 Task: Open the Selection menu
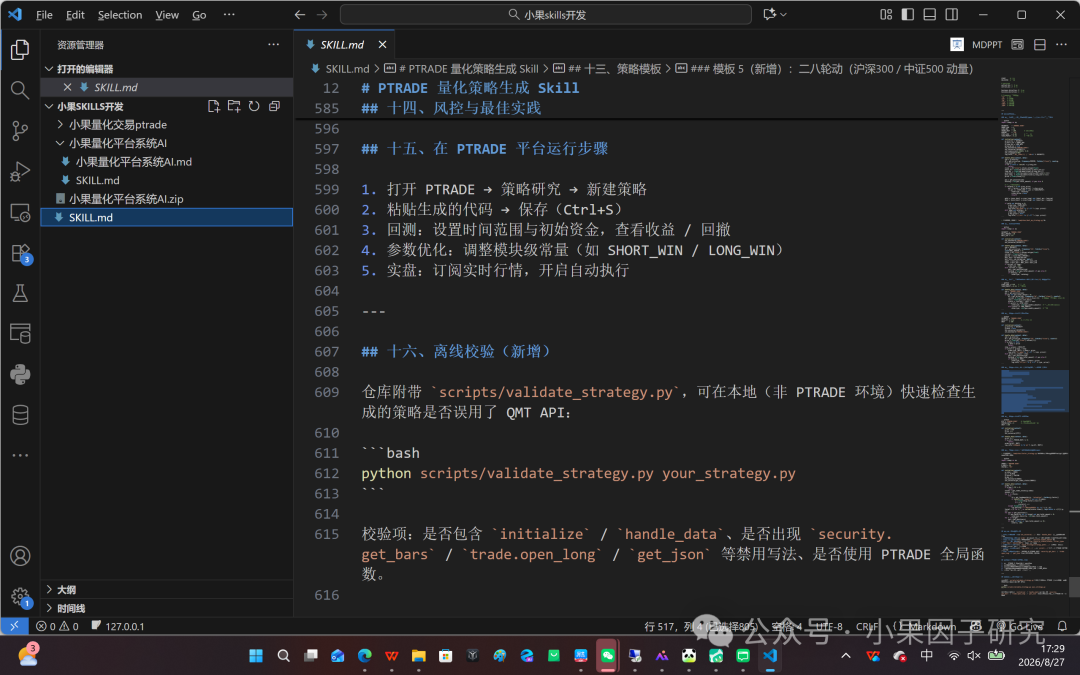pyautogui.click(x=120, y=14)
